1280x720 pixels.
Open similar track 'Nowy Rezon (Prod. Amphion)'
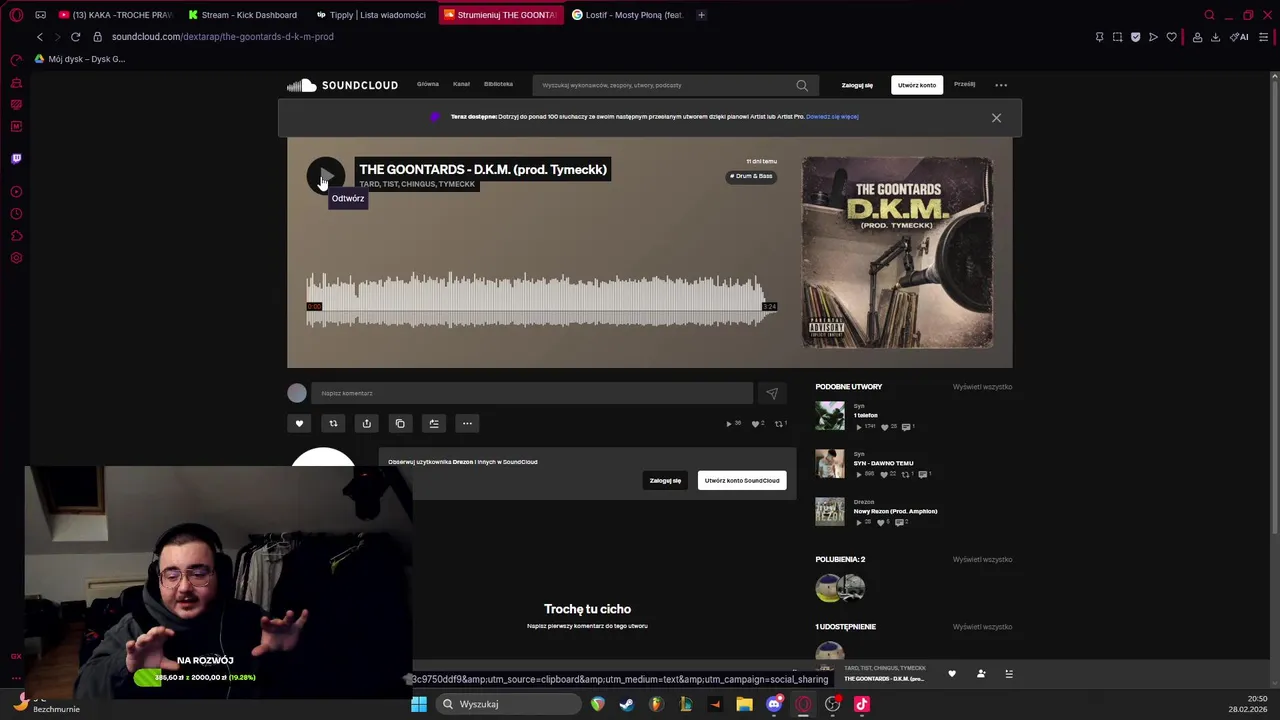tap(895, 511)
